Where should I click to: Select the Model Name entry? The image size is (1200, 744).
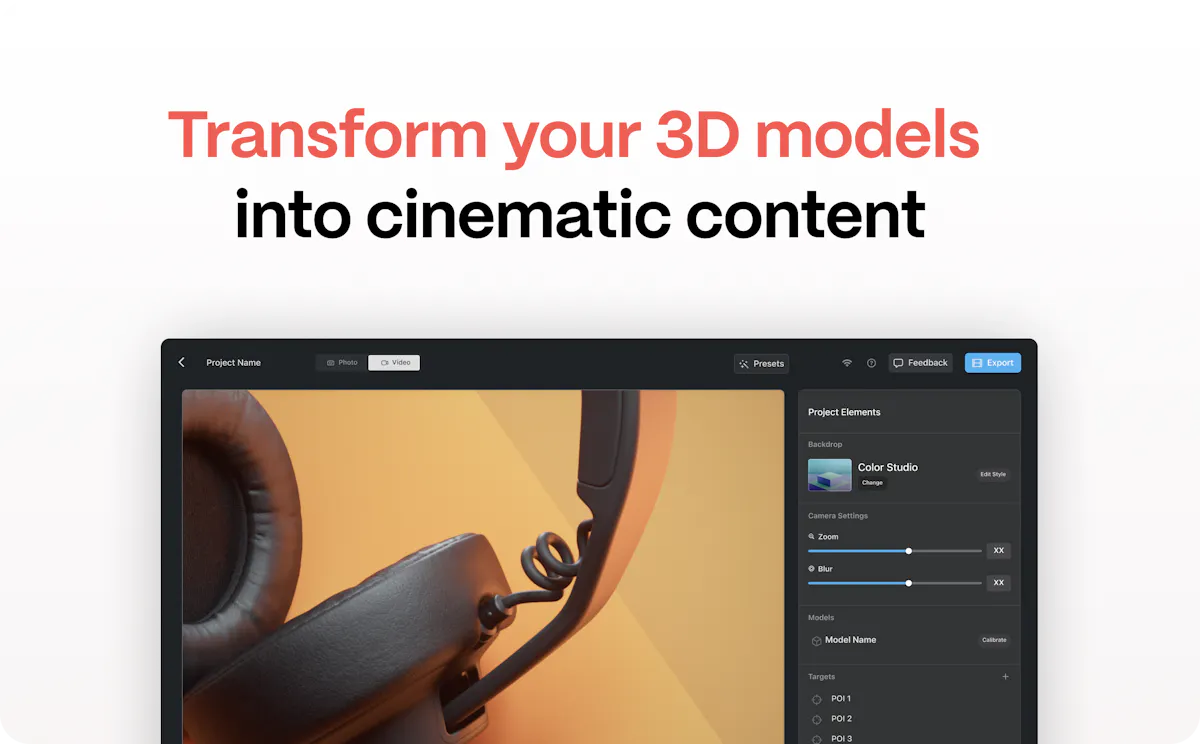click(x=850, y=640)
